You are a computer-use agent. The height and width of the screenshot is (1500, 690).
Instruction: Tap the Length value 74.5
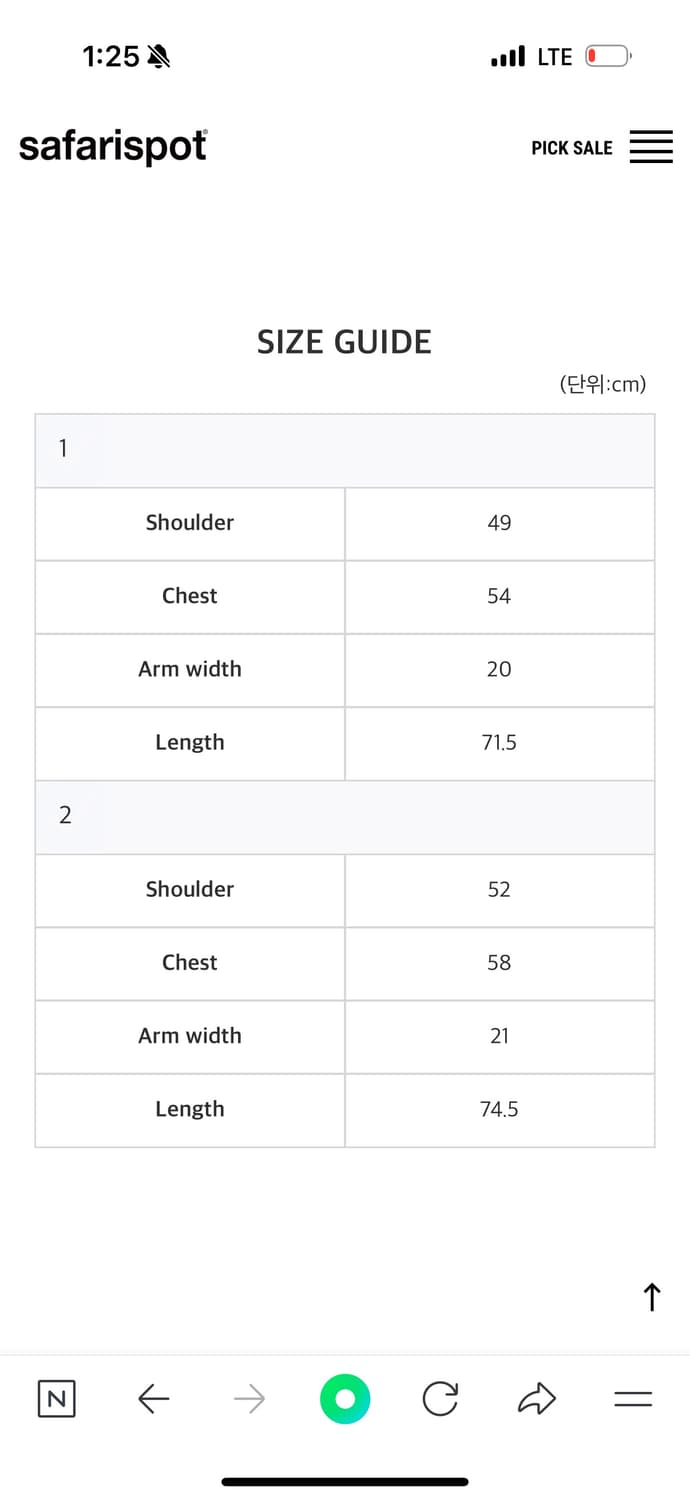[499, 1110]
